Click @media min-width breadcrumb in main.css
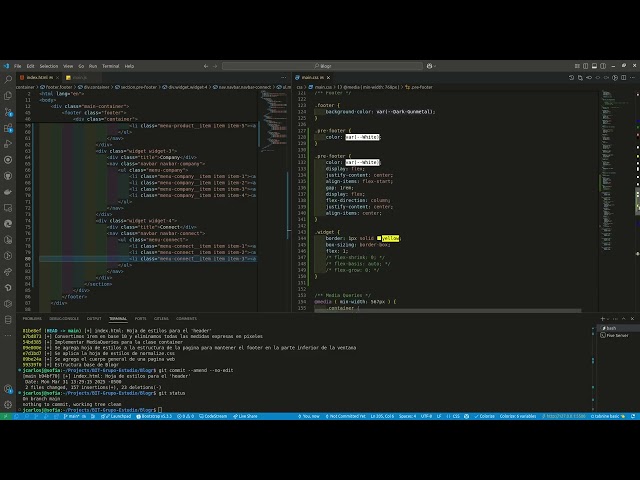This screenshot has height=480, width=640. tap(370, 87)
